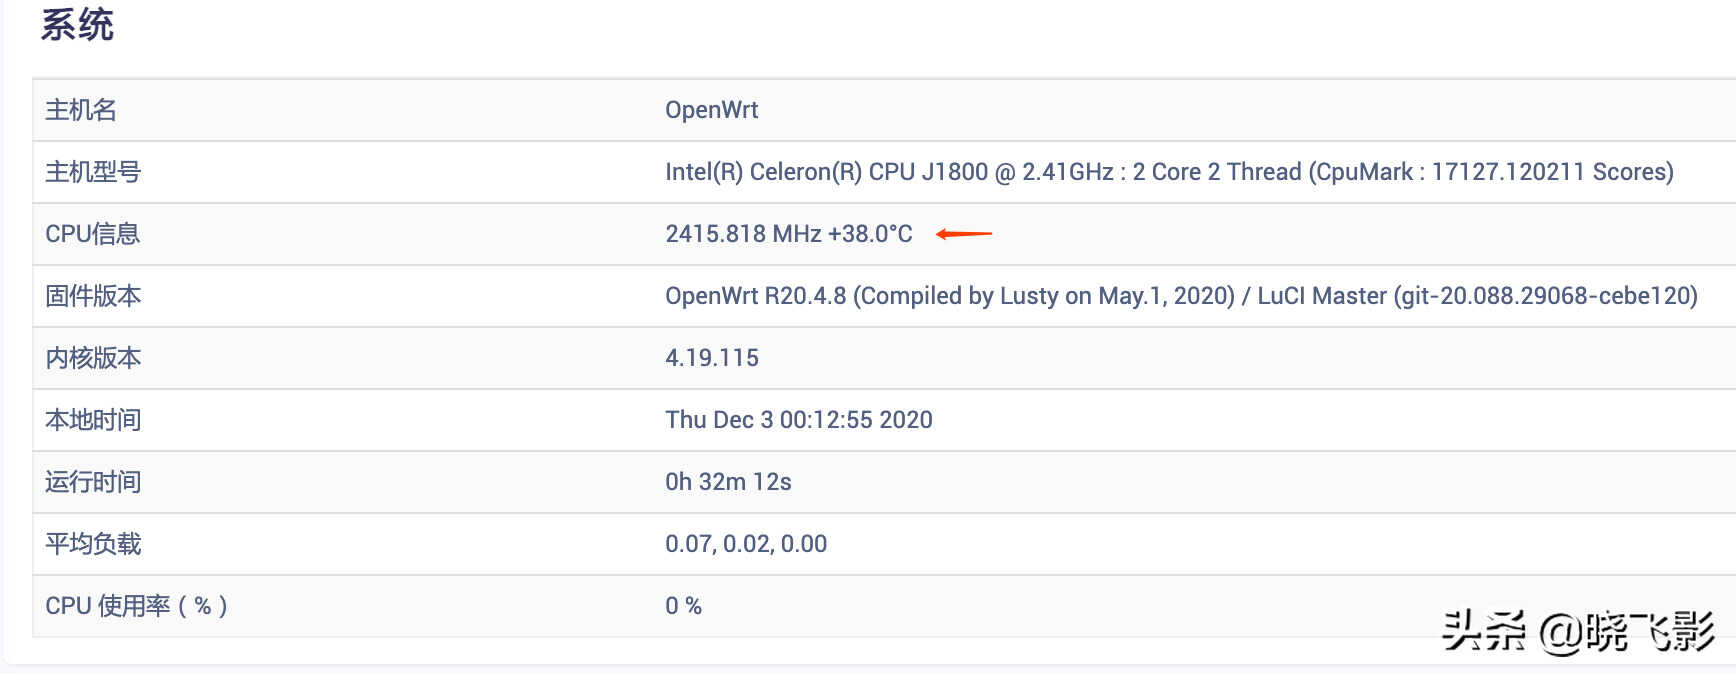Click the uptime value 0h 32m 12s

click(x=728, y=482)
